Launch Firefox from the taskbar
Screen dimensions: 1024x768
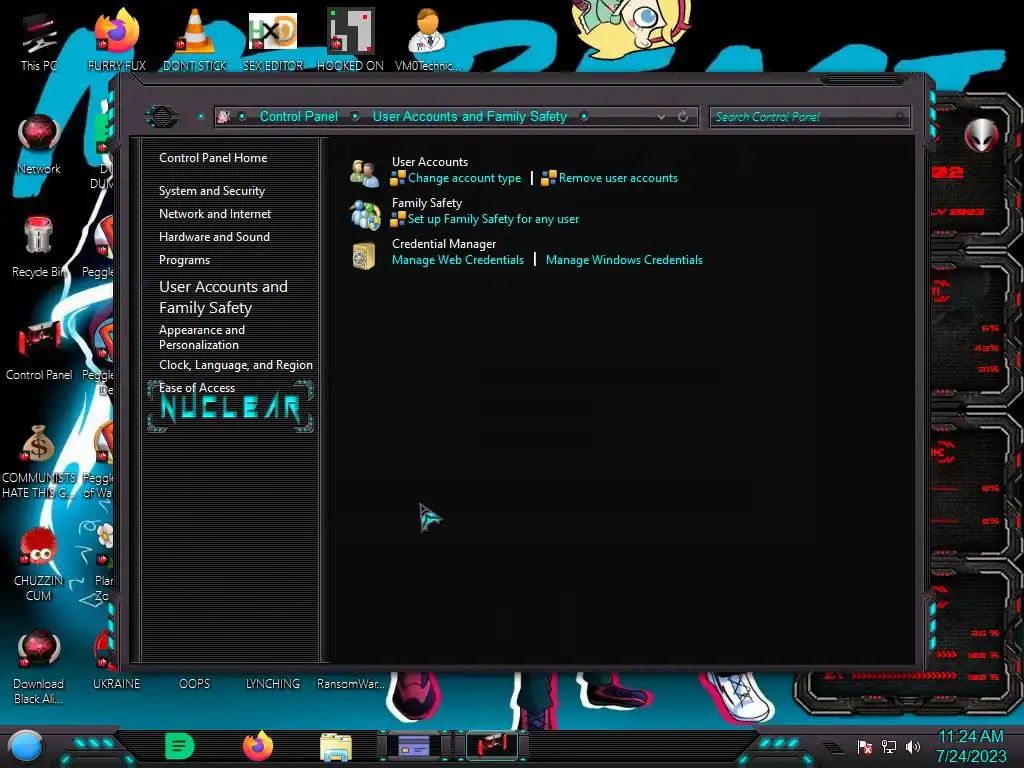tap(258, 746)
